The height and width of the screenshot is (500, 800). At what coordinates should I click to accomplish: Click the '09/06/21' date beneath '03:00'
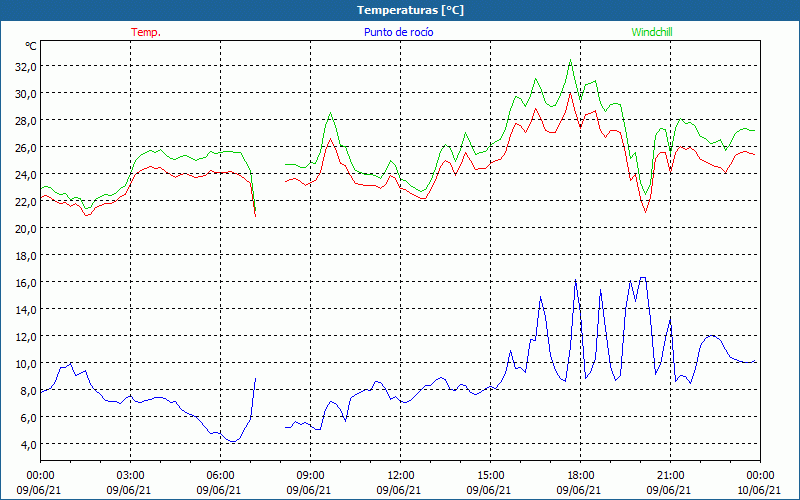[x=129, y=490]
